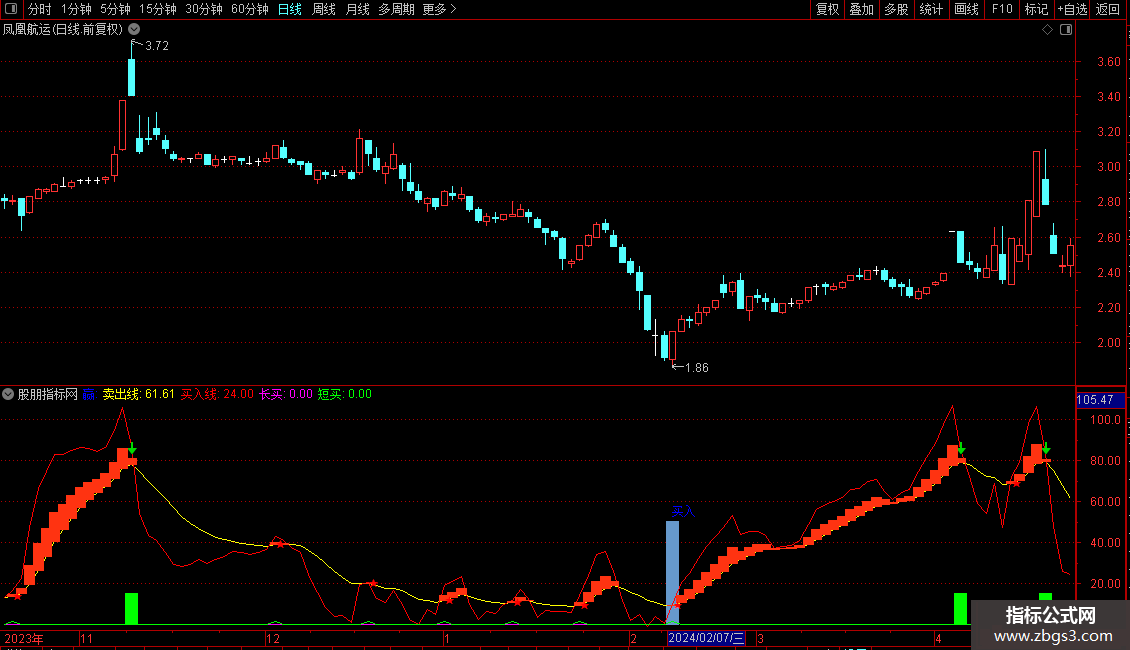Click month 1 on the time axis
Screen dimensions: 1130x650
pyautogui.click(x=447, y=638)
